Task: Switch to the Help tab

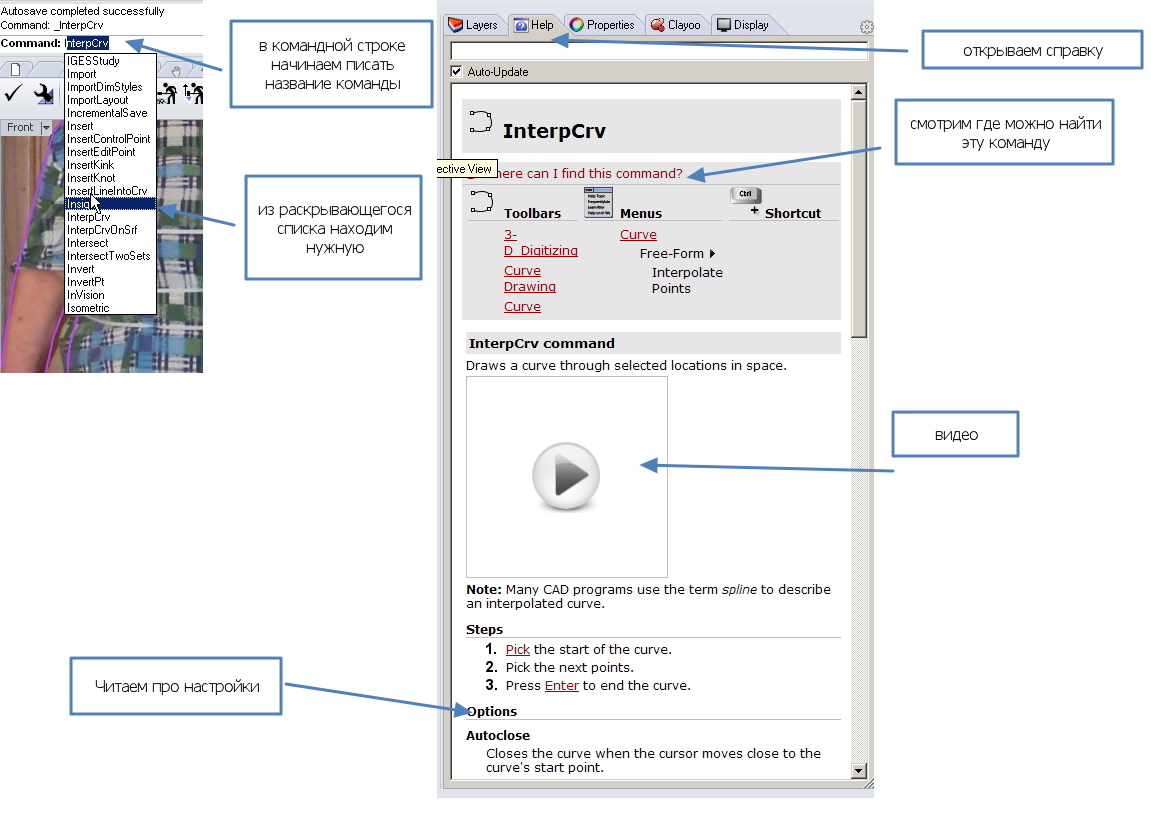Action: tap(534, 25)
